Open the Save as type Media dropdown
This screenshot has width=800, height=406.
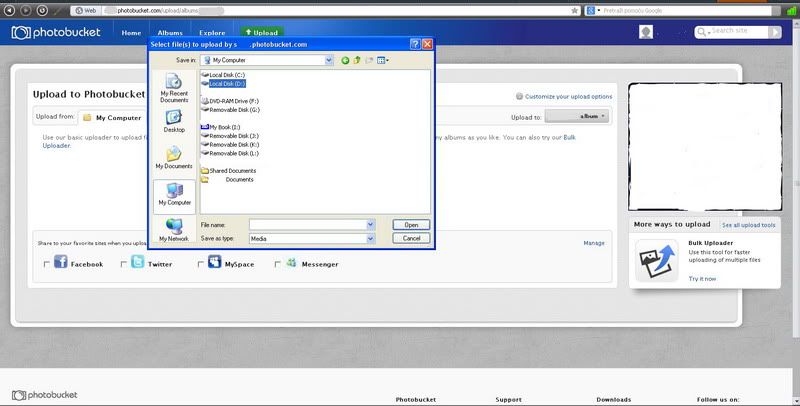(x=371, y=238)
